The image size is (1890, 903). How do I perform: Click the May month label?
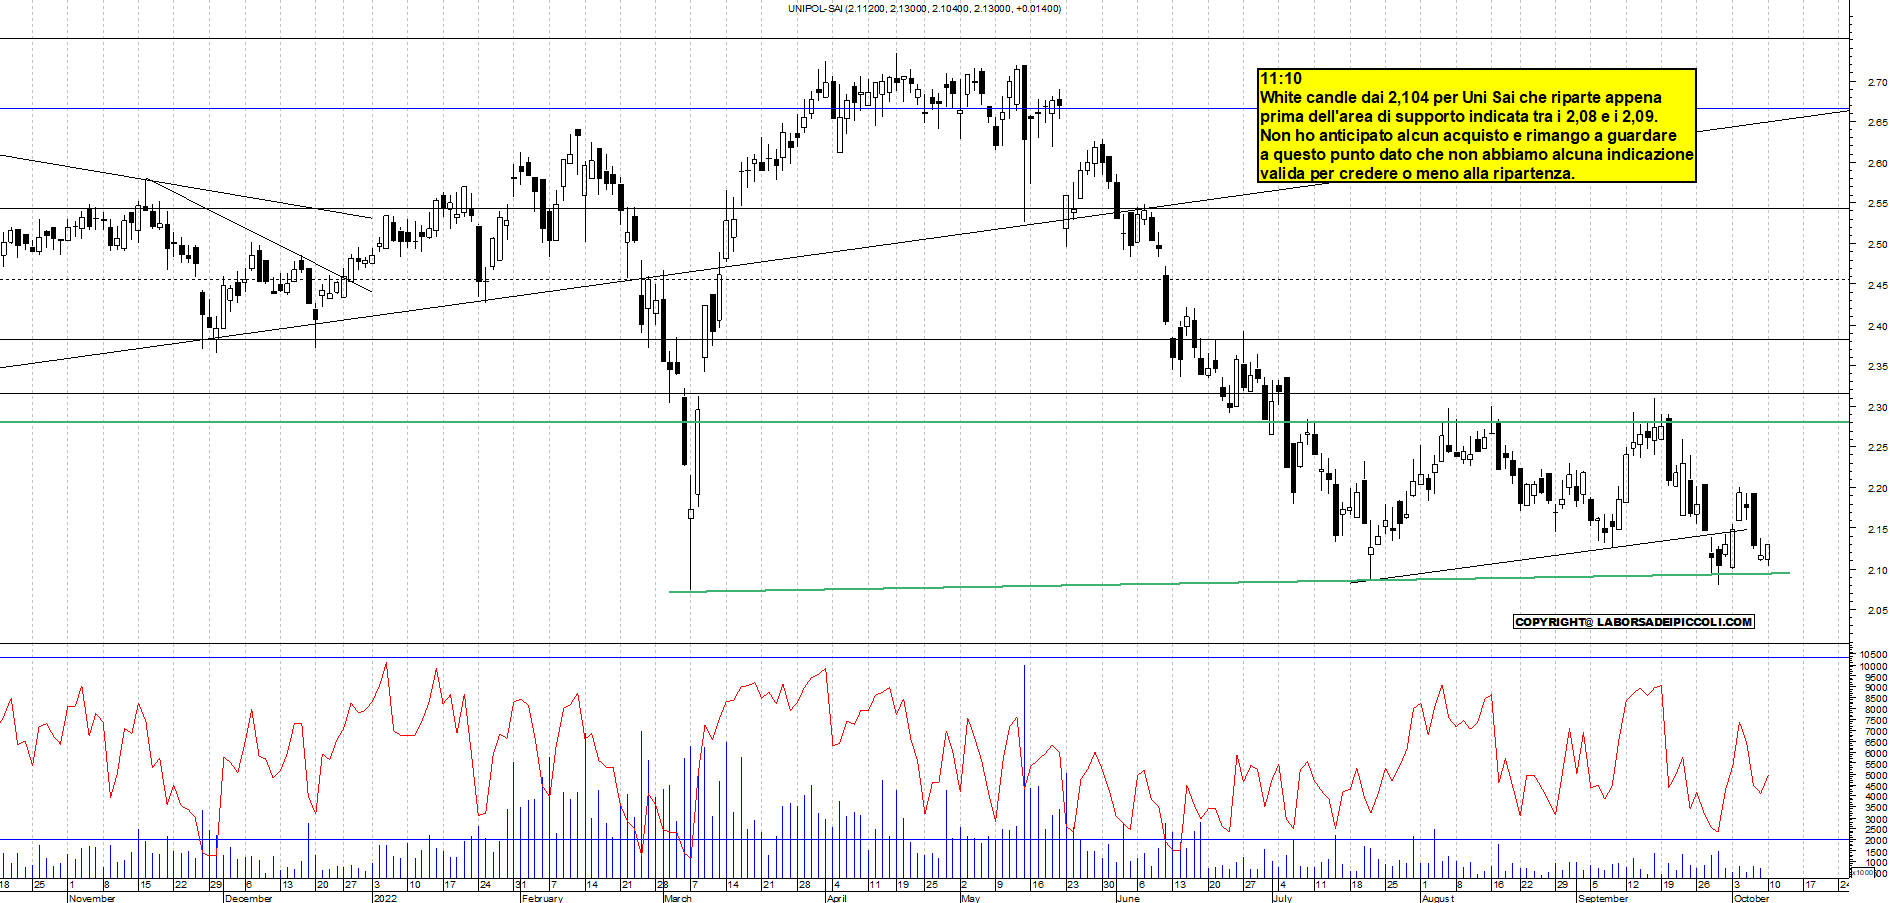(970, 898)
